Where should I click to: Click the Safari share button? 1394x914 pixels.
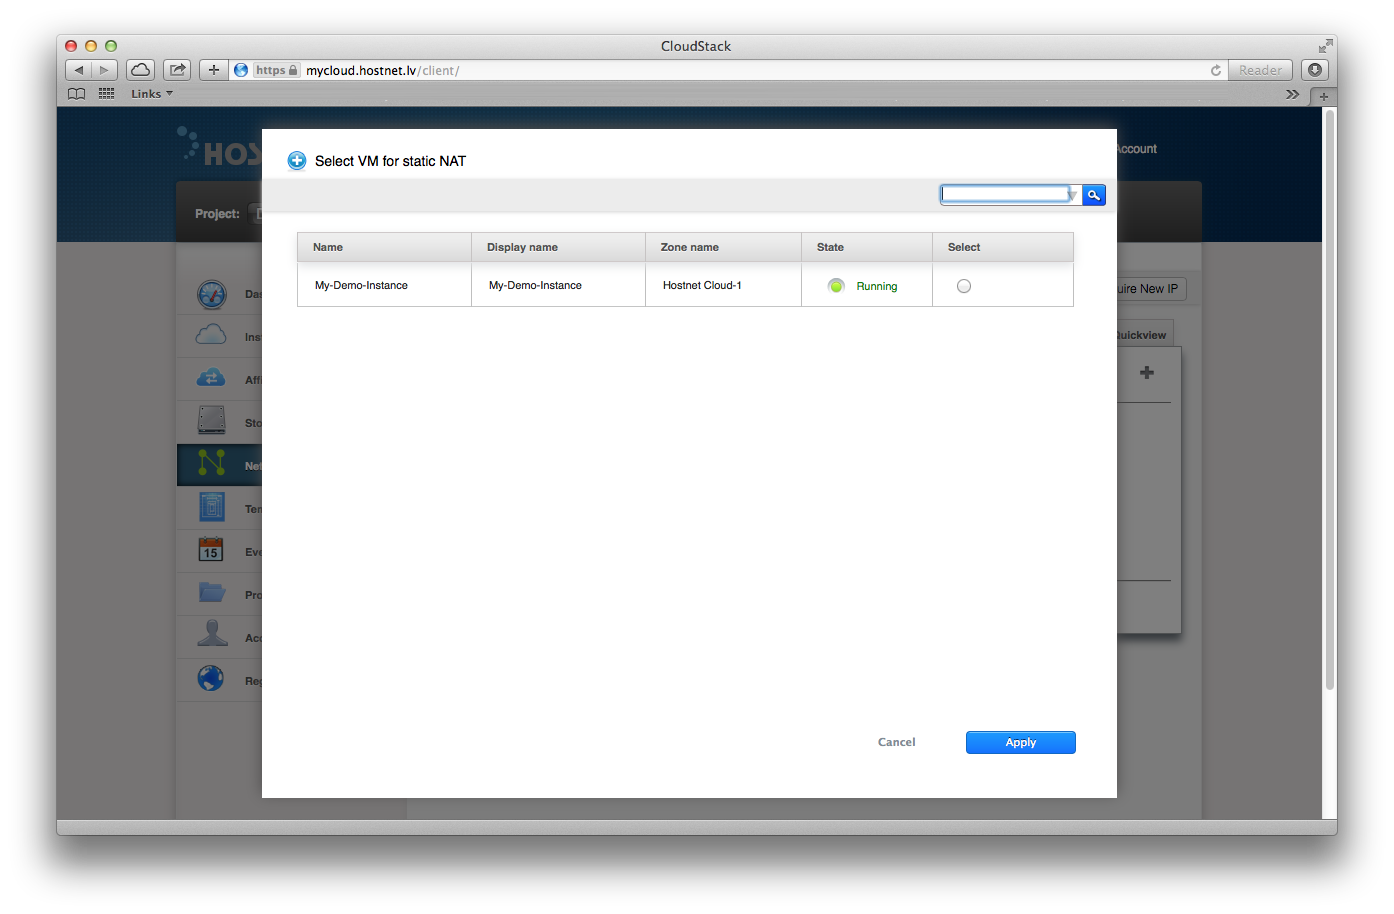[177, 70]
